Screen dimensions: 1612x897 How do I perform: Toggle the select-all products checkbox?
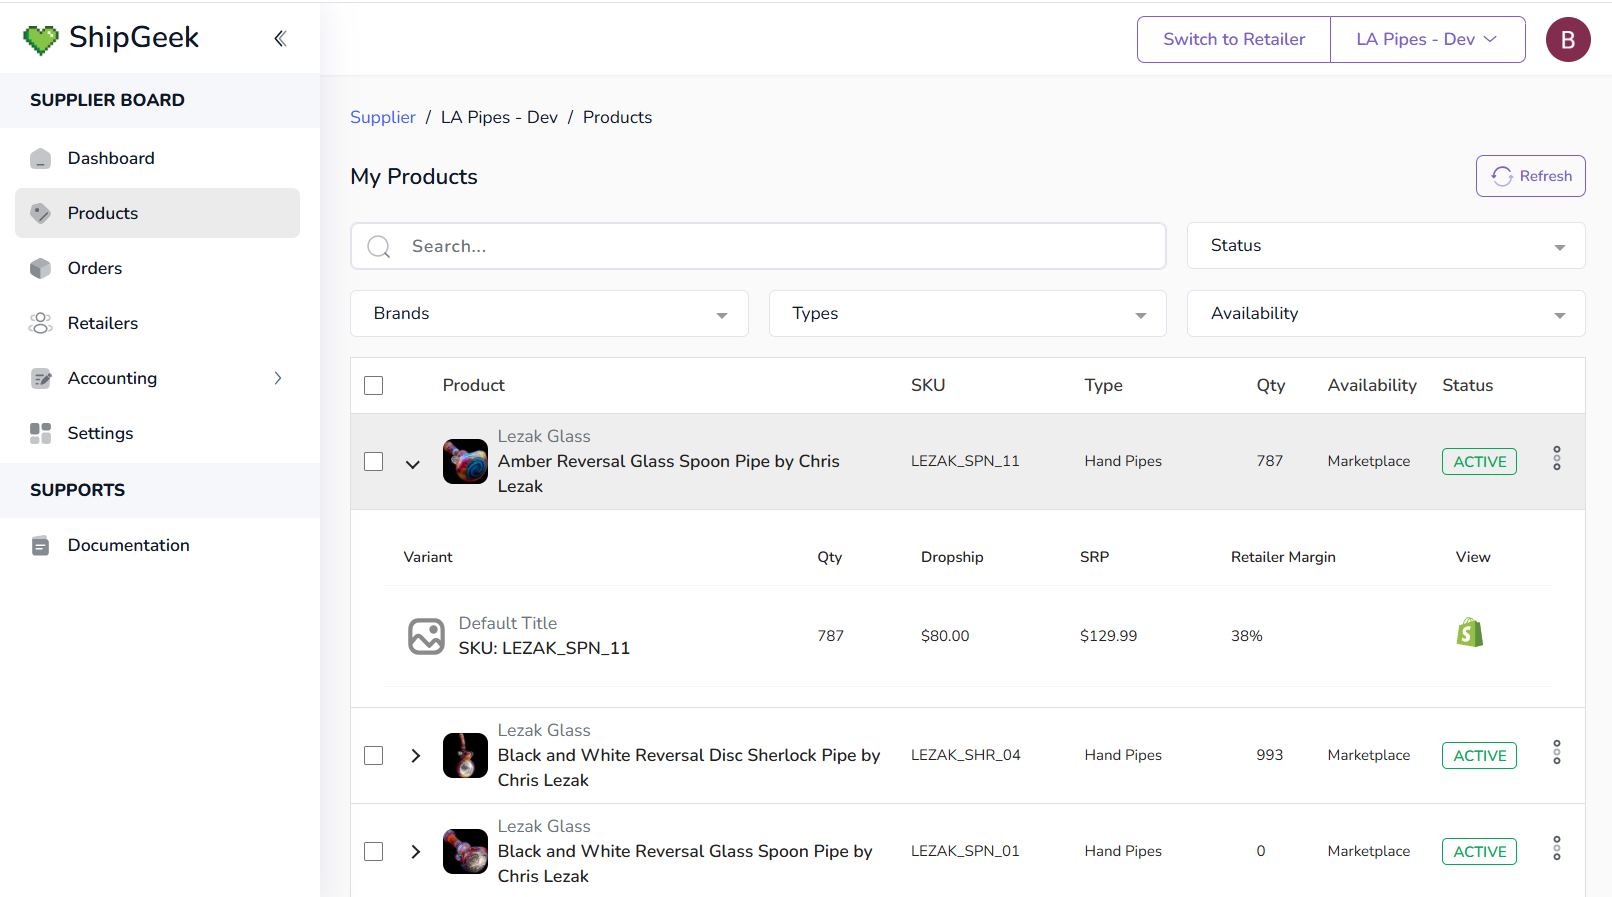pyautogui.click(x=374, y=386)
